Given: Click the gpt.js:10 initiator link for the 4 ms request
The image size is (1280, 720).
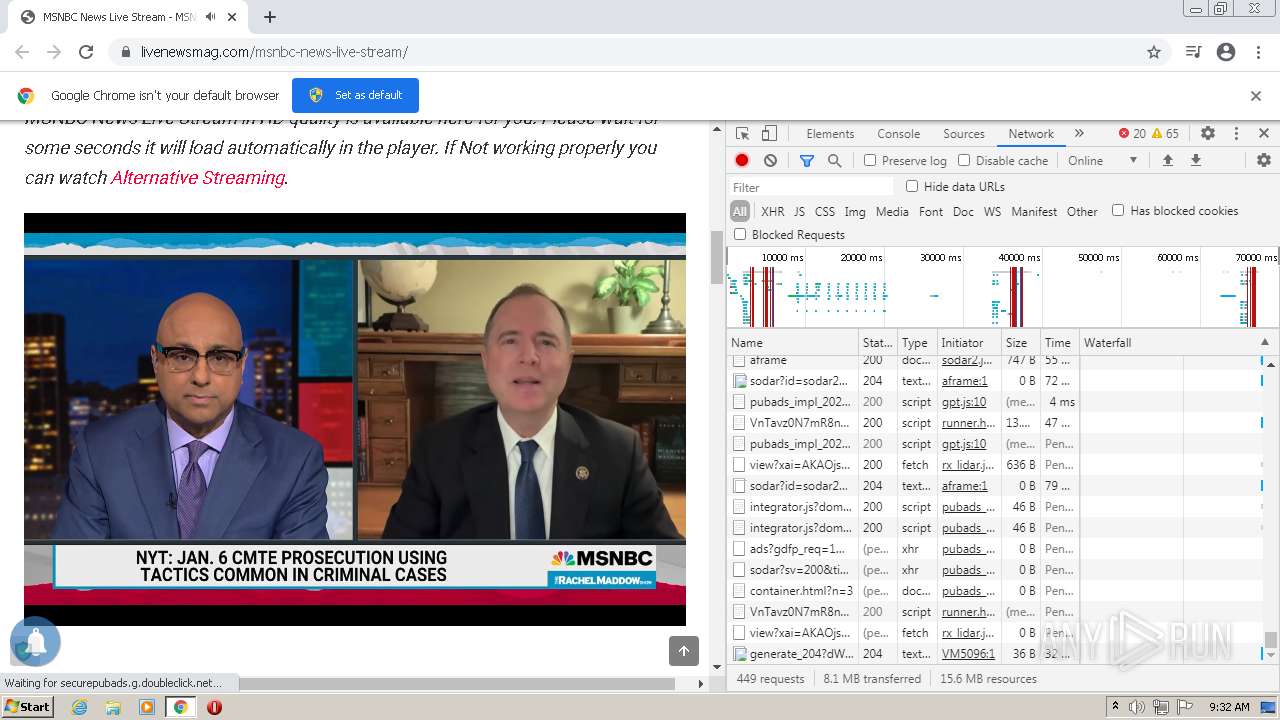Looking at the screenshot, I should point(964,402).
